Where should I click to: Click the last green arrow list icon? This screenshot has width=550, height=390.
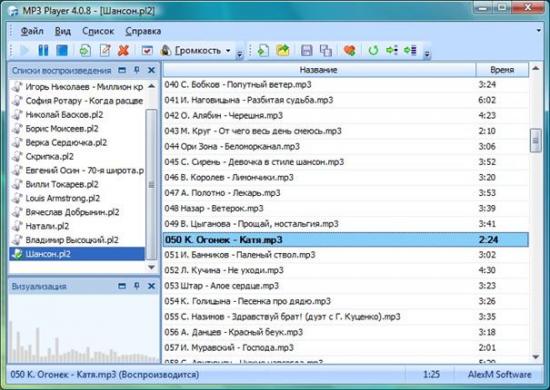tap(410, 51)
